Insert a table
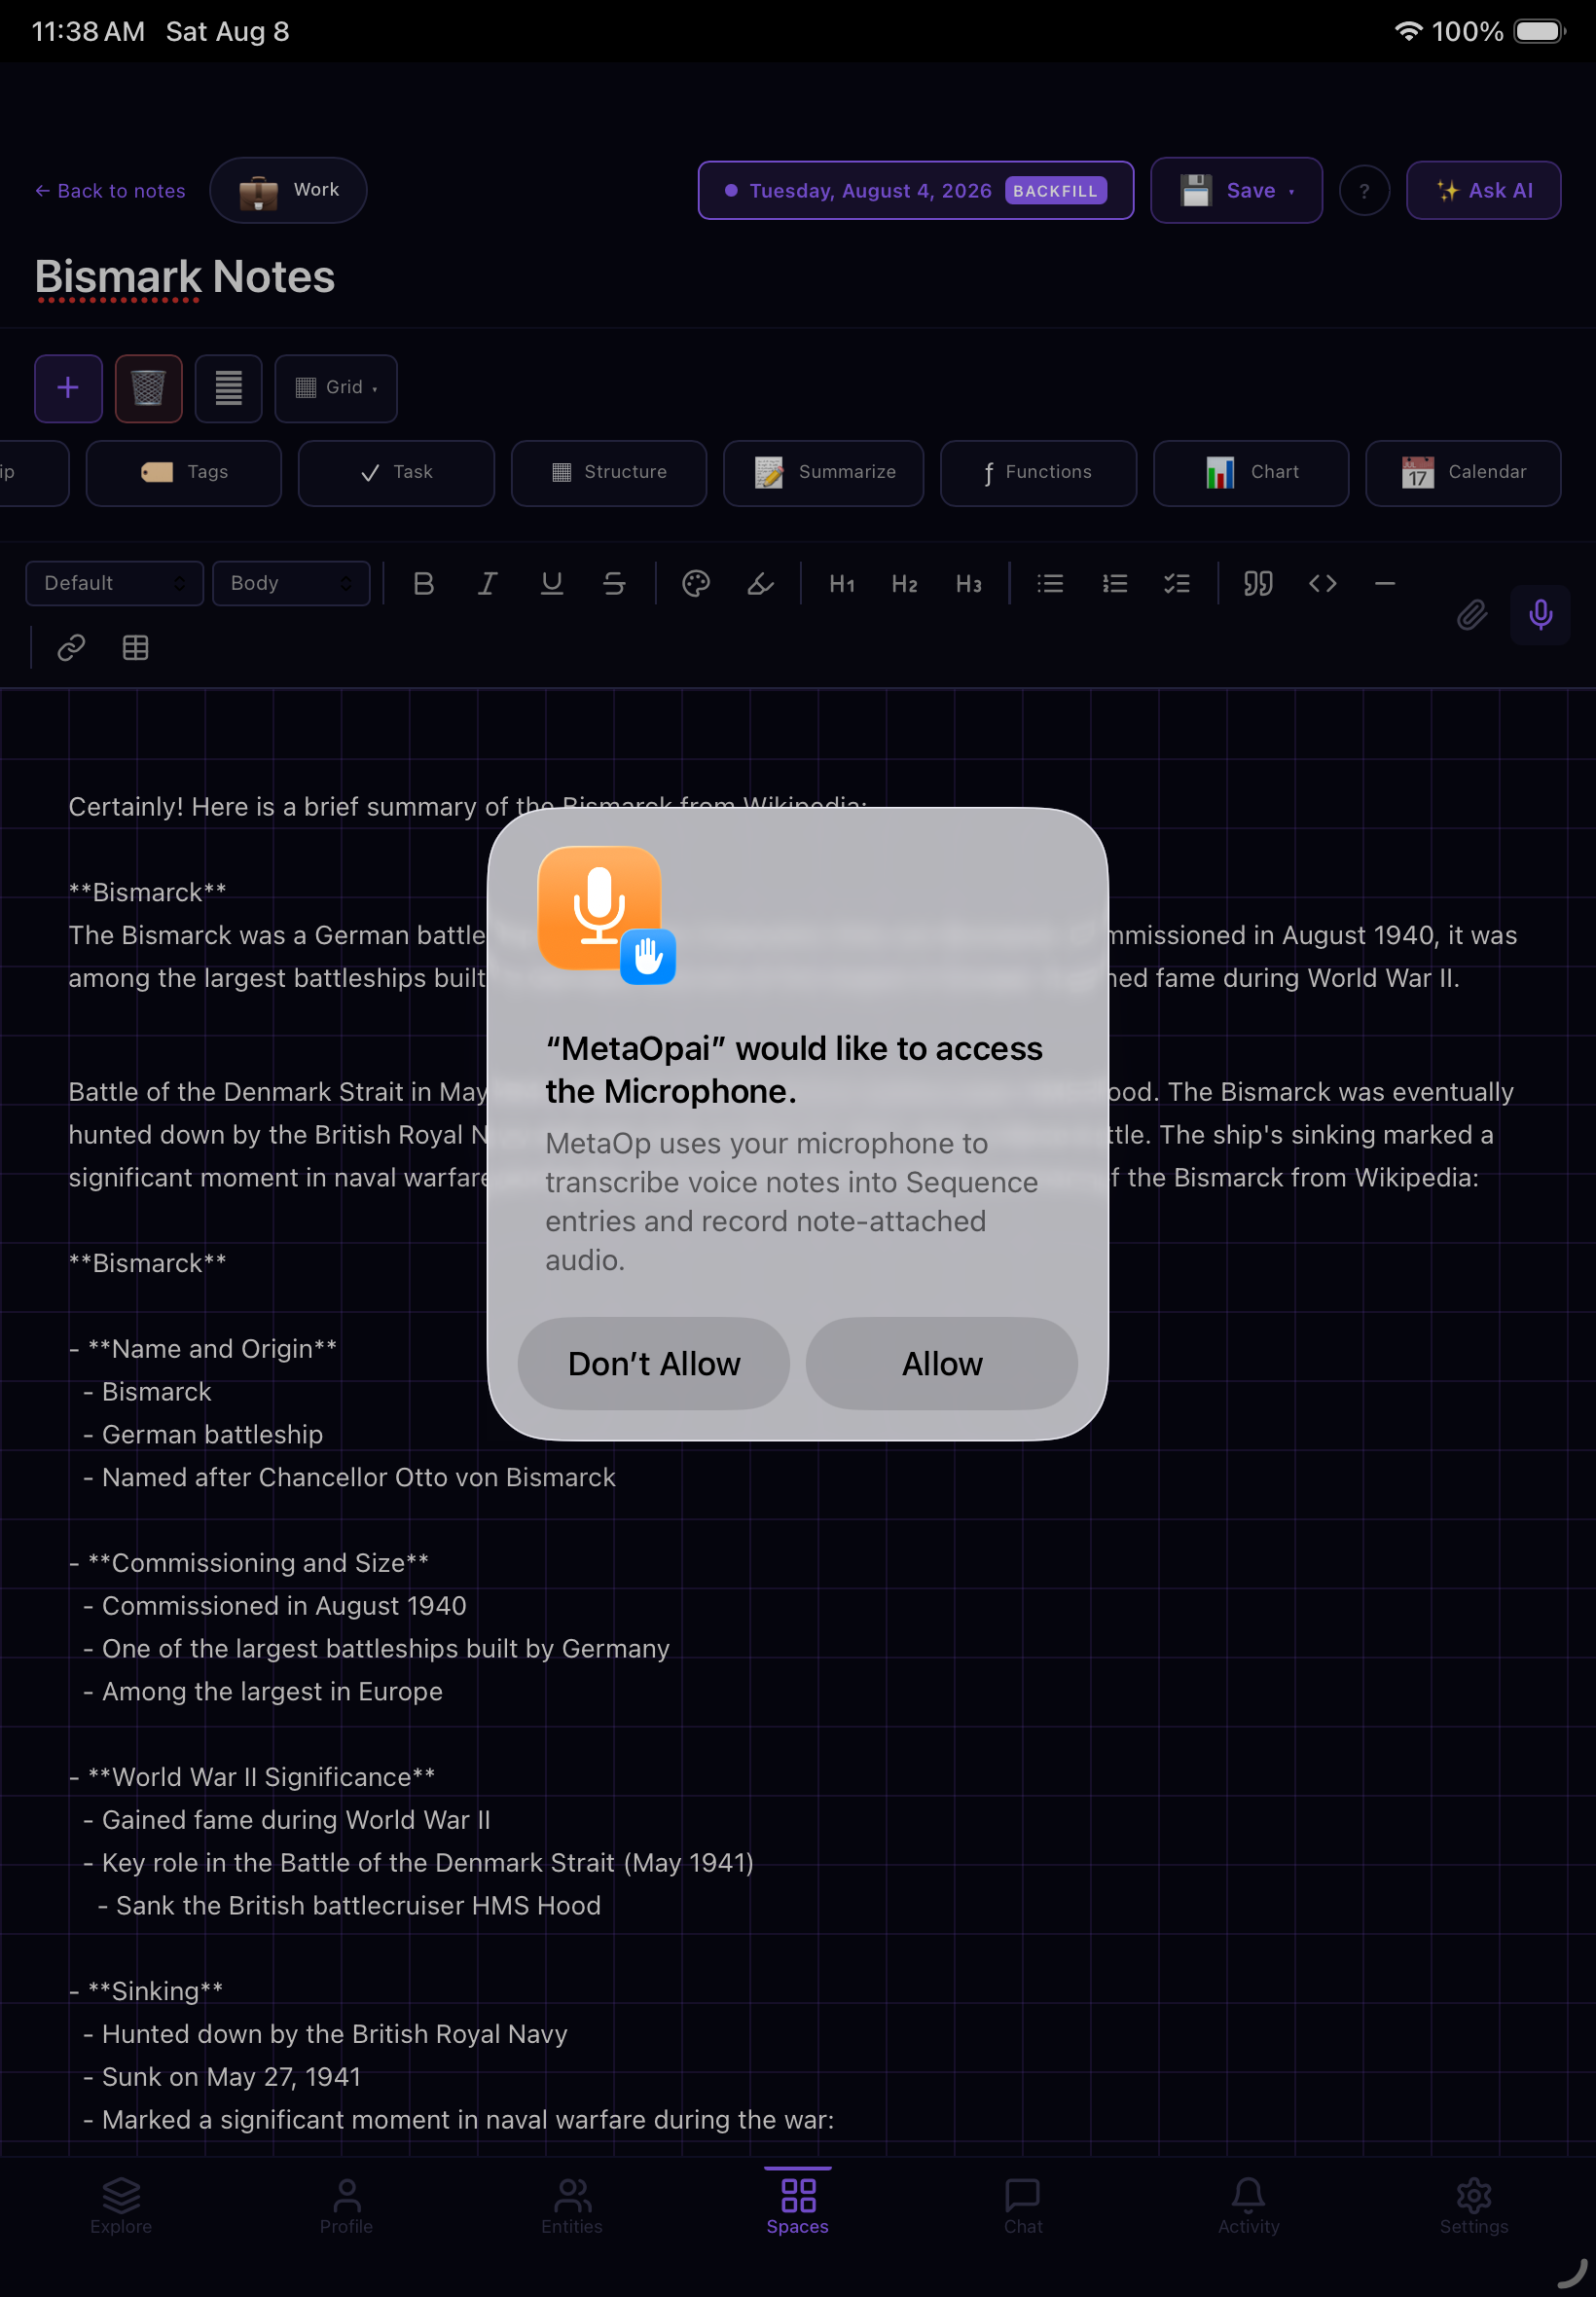Screen dimensions: 1596x2297 135,648
